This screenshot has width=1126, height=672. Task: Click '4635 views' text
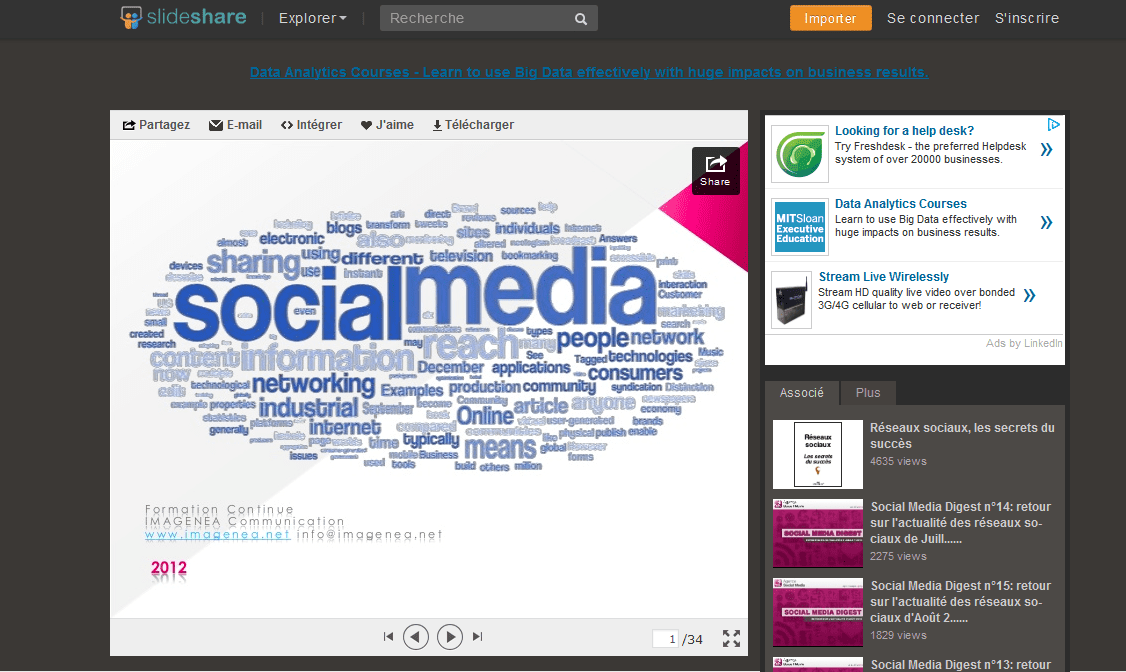click(x=898, y=462)
